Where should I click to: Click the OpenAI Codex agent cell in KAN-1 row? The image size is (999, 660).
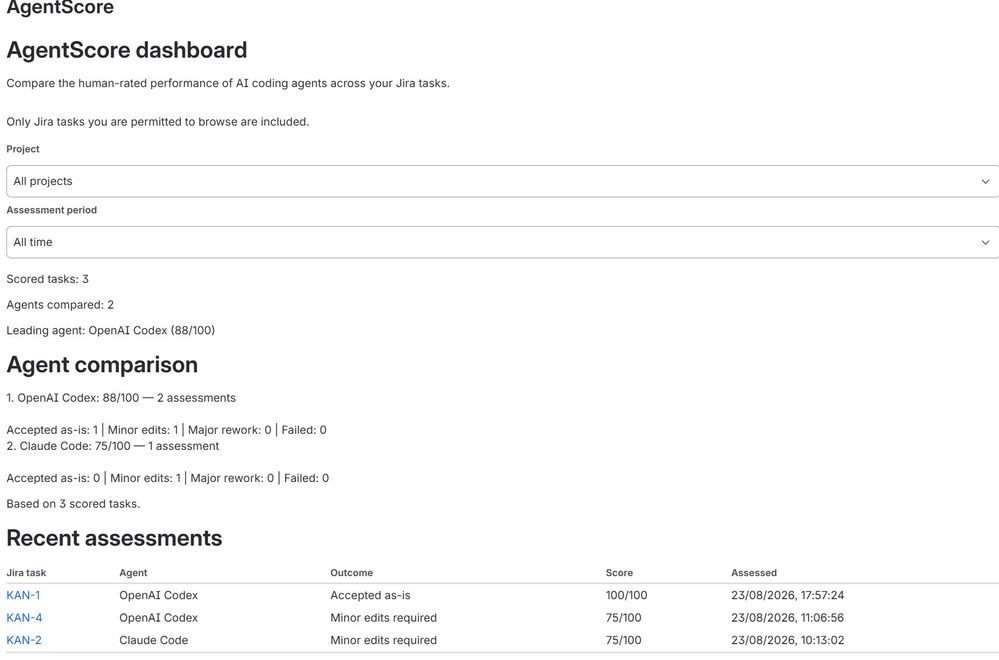pyautogui.click(x=159, y=595)
